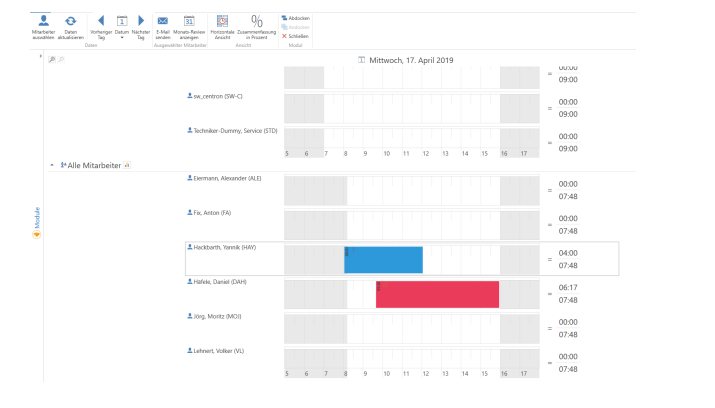Jump to next day with Nächster Tag
The width and height of the screenshot is (715, 408).
141,21
